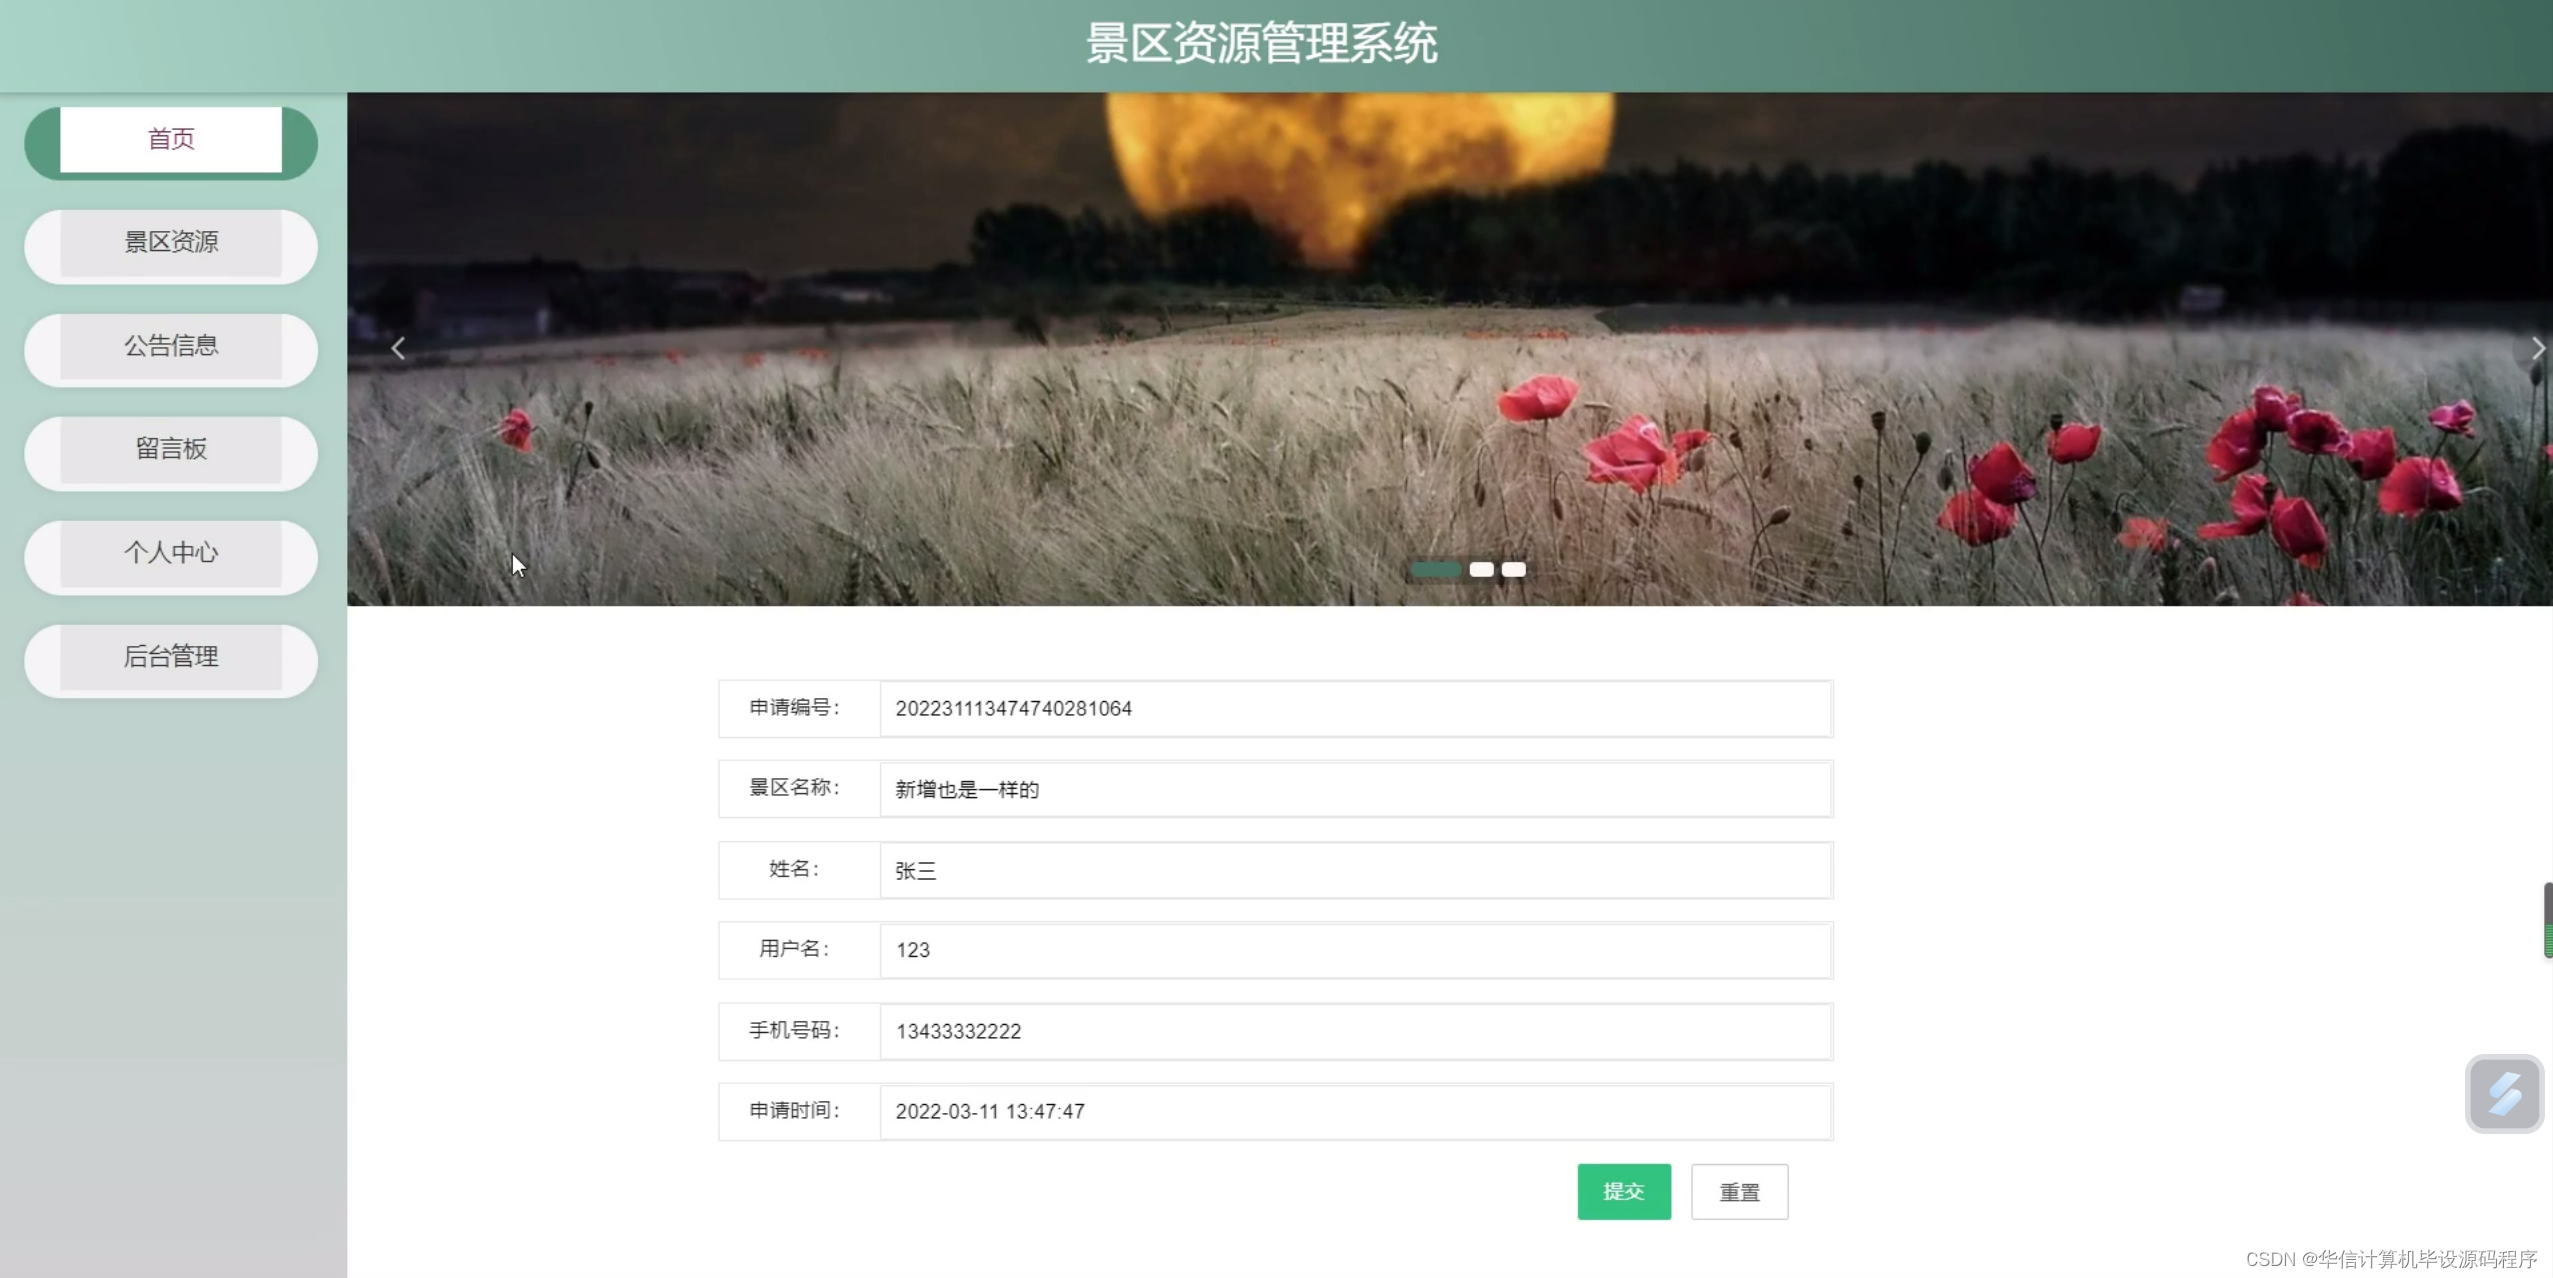Navigate to 留言板 page

[171, 450]
